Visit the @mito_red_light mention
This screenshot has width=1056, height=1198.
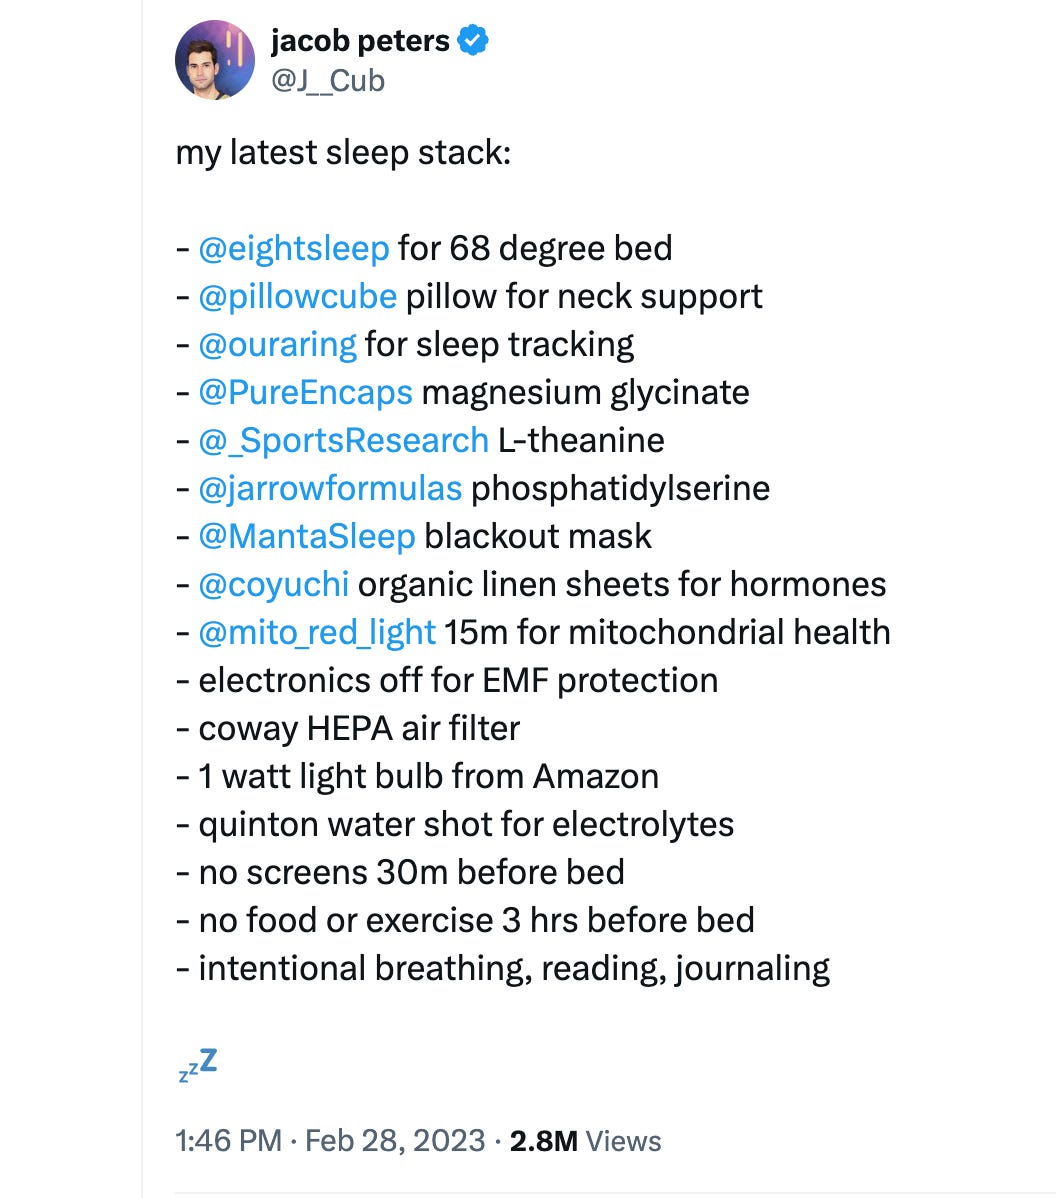317,633
